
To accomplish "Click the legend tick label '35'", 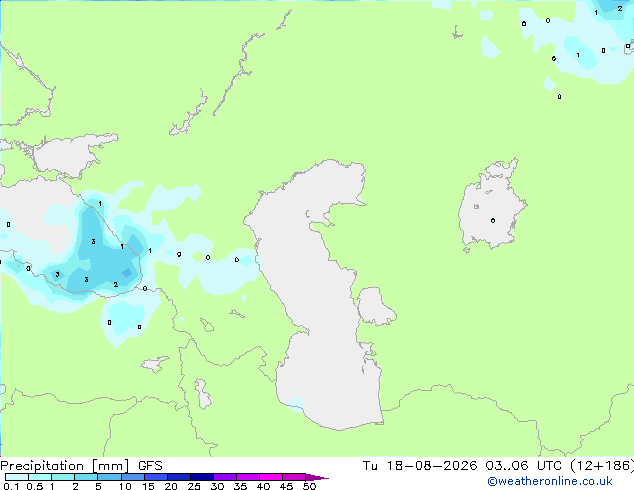I will 240,486.
